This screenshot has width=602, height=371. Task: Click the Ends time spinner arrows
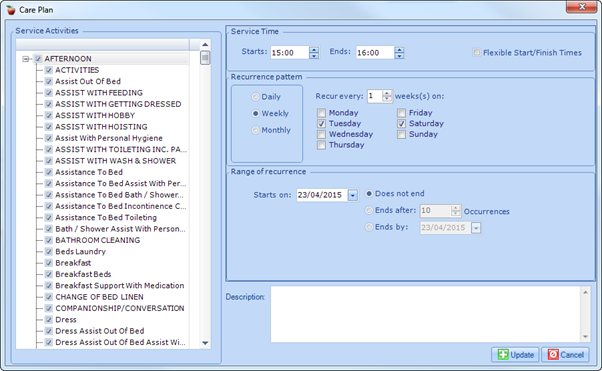point(399,53)
